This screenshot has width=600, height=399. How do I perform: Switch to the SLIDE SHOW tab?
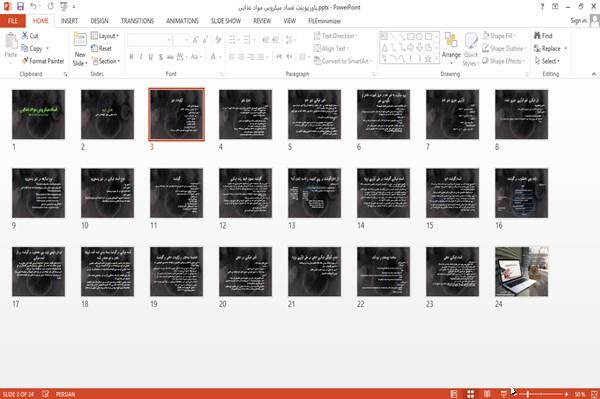226,21
